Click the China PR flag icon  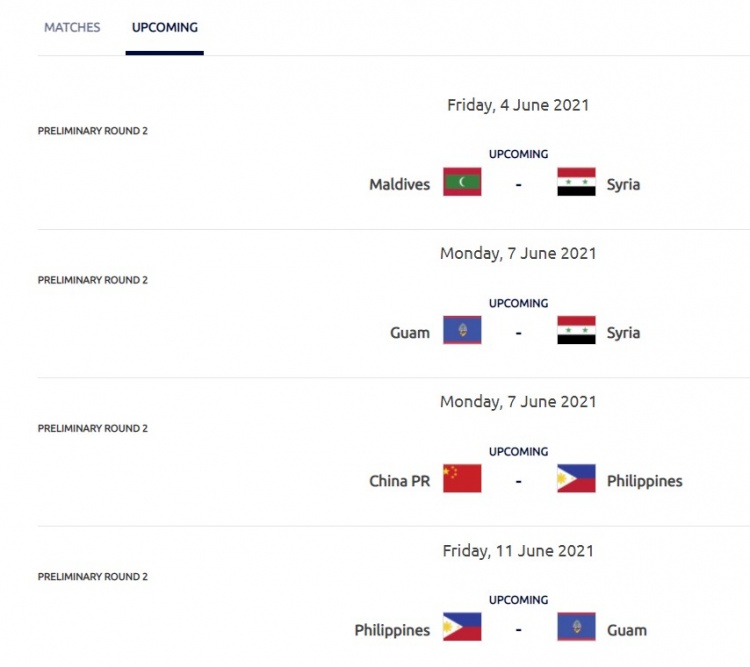click(462, 479)
